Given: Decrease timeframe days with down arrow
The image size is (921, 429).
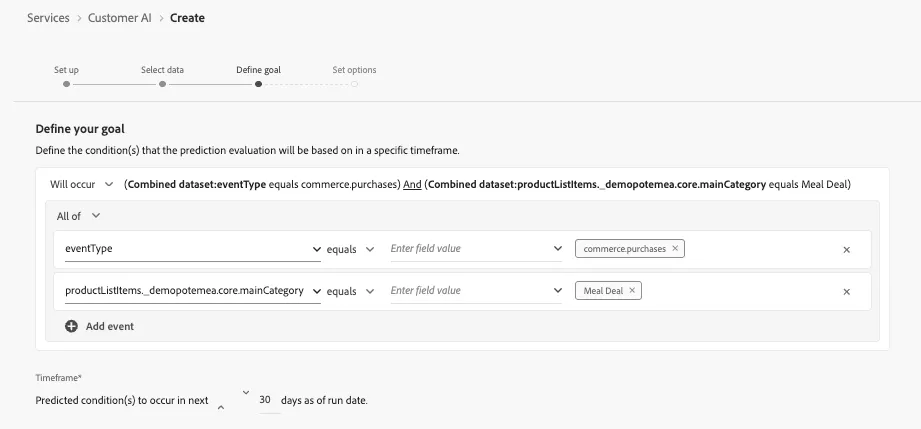Looking at the screenshot, I should click(246, 393).
